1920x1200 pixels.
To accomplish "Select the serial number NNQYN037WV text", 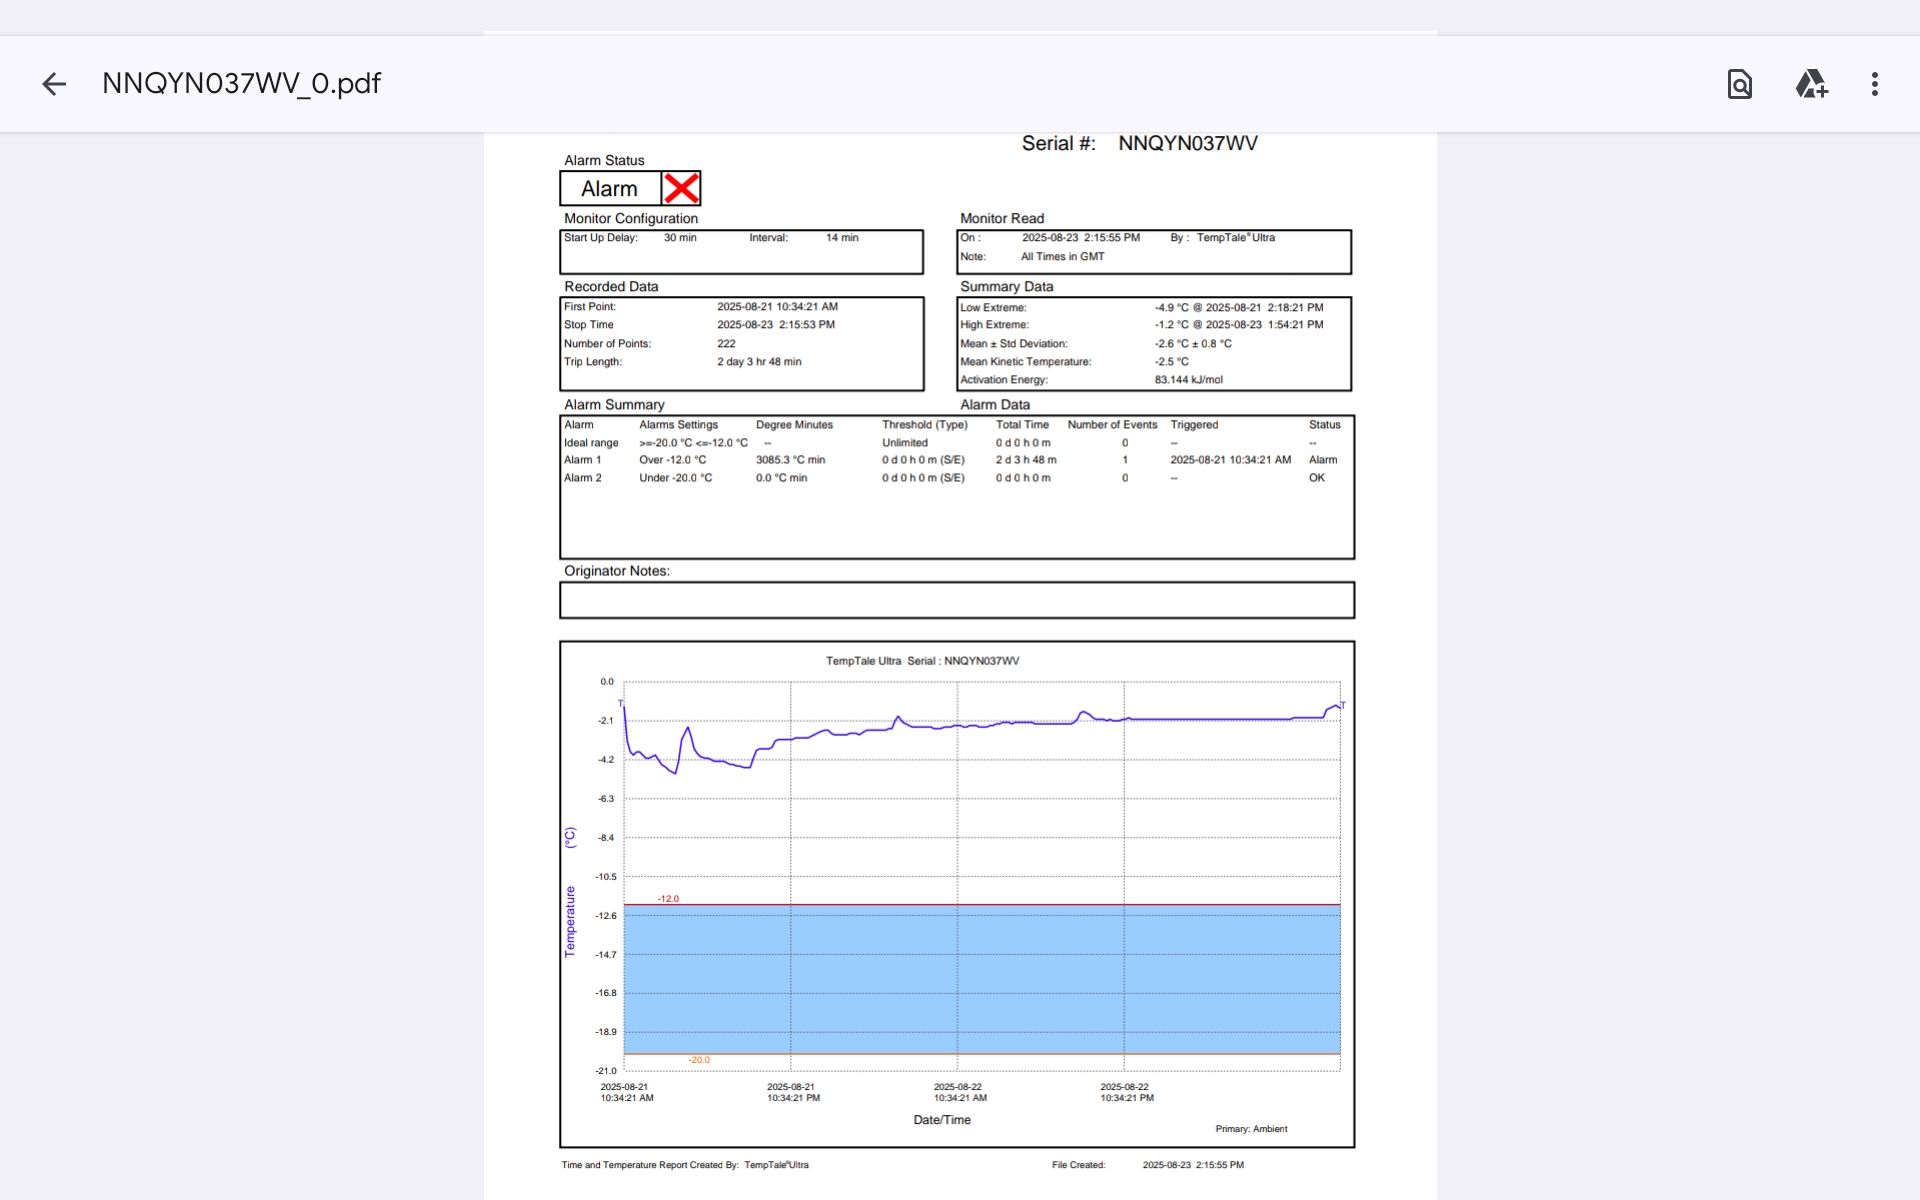I will [x=1187, y=144].
